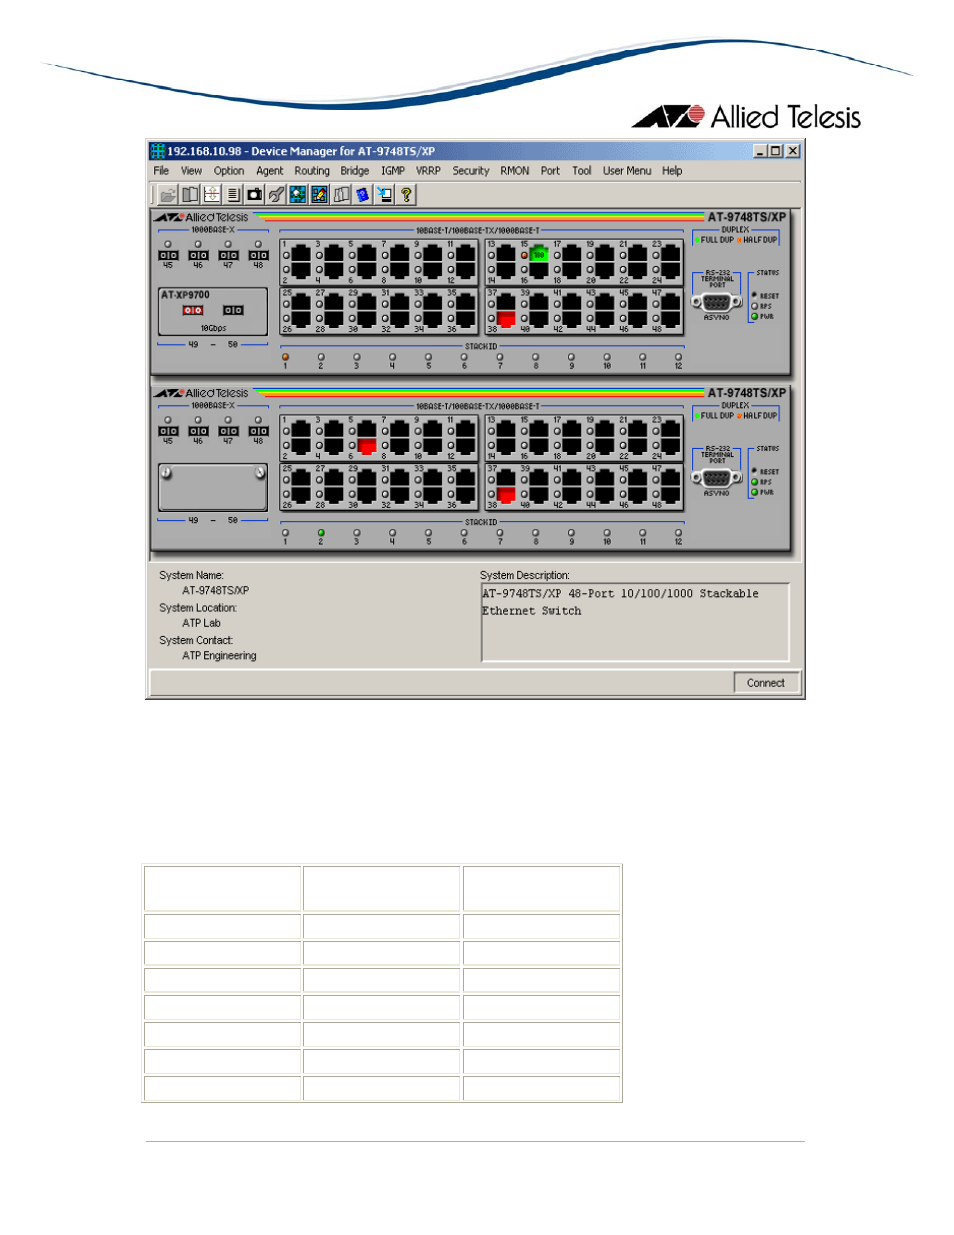Click the wrench tool toolbar icon
954x1235 pixels.
pyautogui.click(x=277, y=195)
